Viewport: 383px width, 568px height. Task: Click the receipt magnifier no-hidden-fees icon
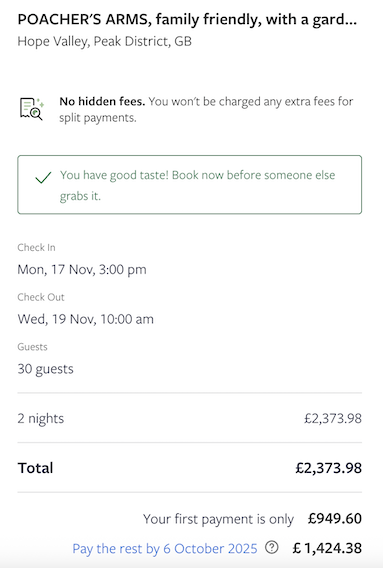(32, 109)
